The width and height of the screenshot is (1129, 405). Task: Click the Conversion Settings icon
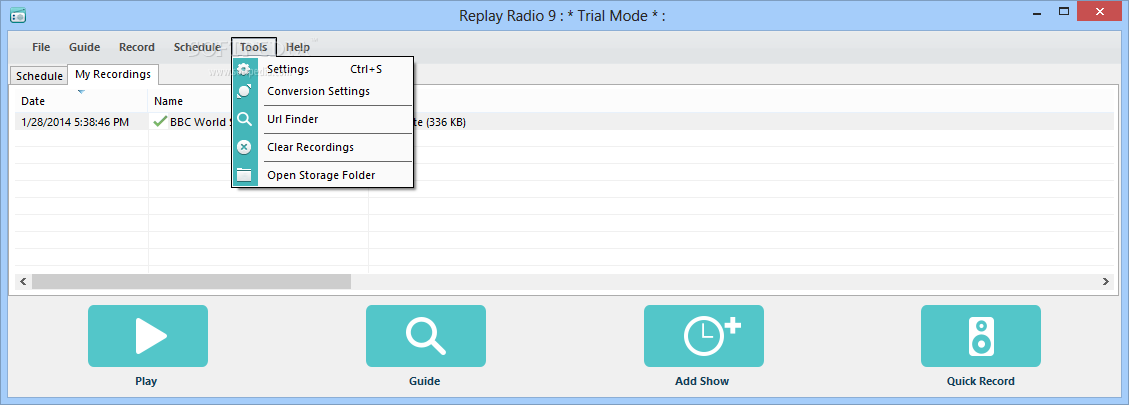(244, 92)
